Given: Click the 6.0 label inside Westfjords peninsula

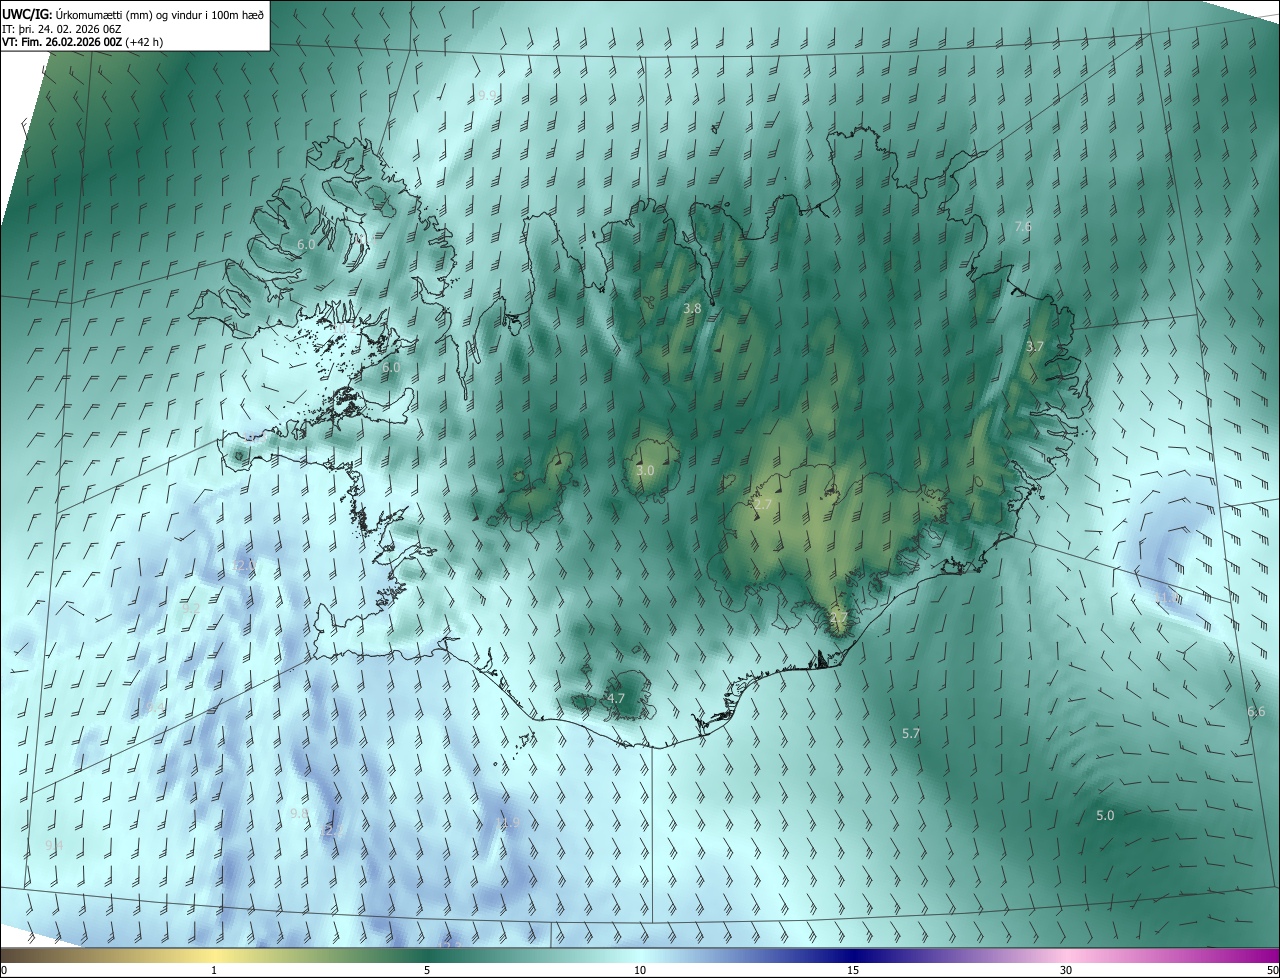Looking at the screenshot, I should tap(306, 244).
